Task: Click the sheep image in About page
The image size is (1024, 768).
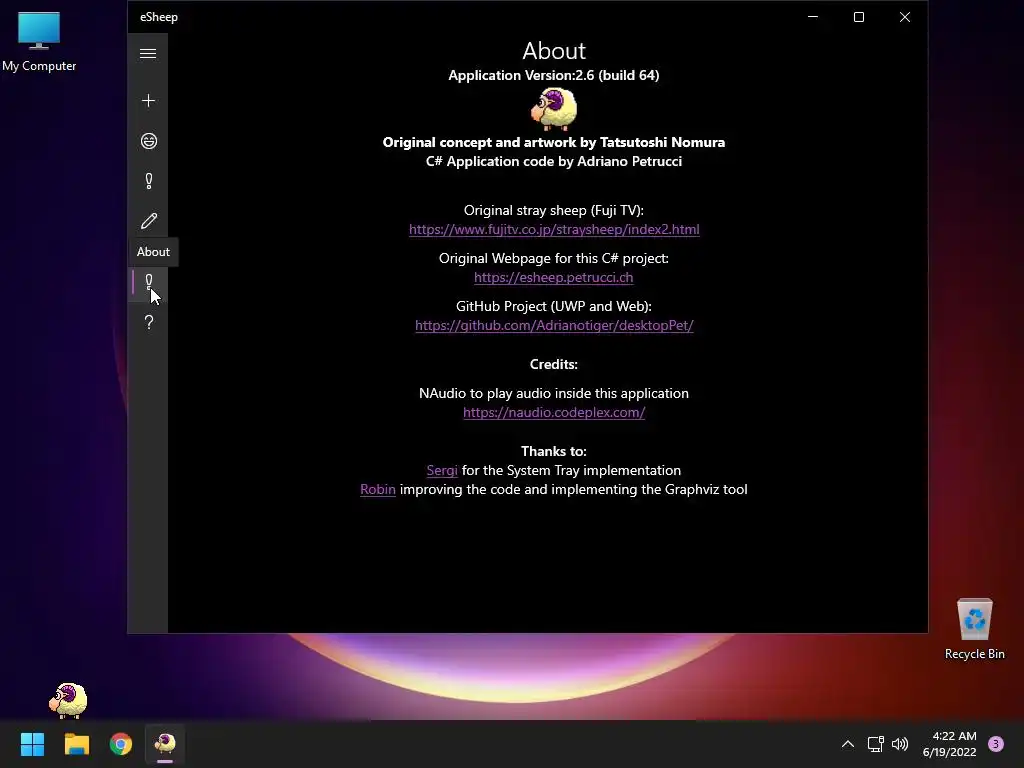Action: [554, 109]
